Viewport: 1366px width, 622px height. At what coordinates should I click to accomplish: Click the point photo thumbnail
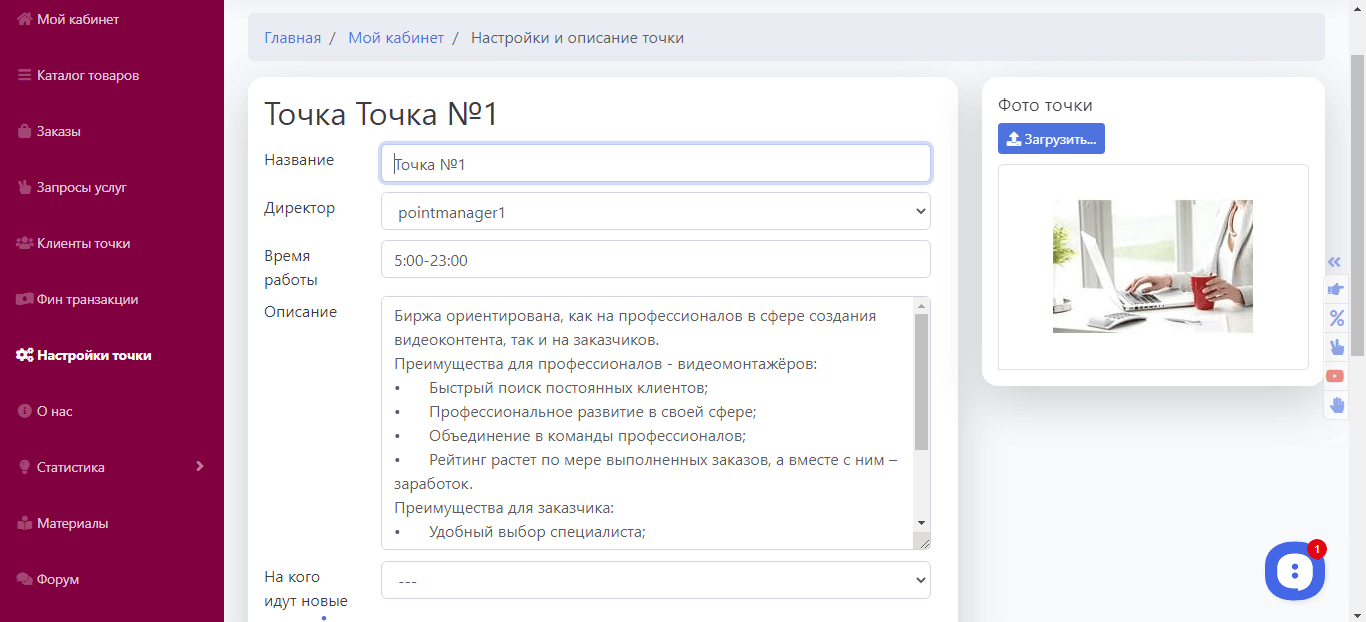[x=1152, y=266]
